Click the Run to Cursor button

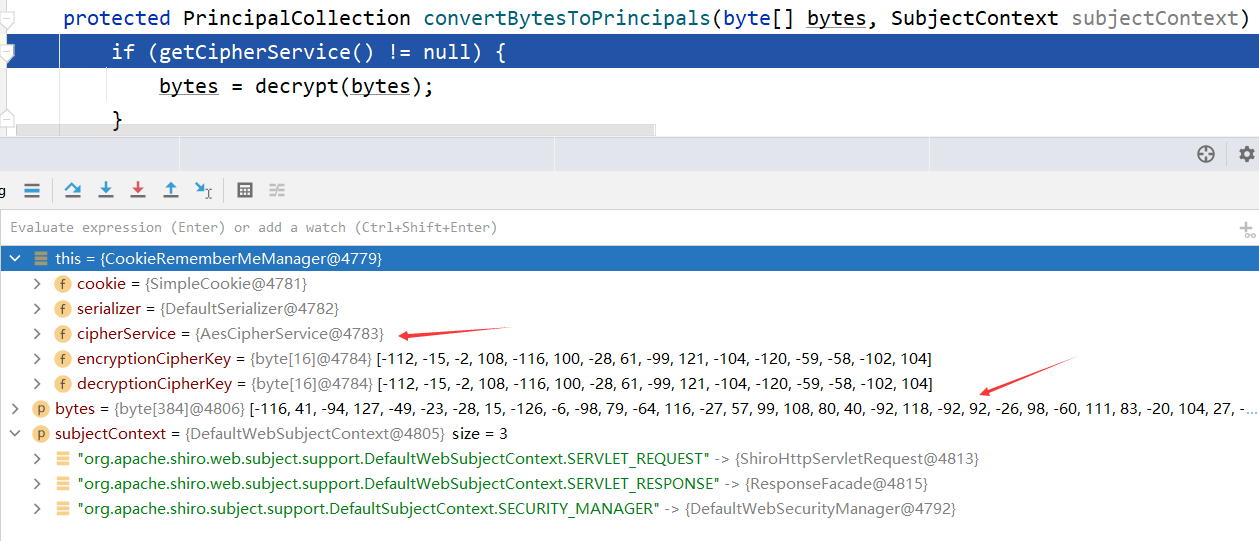[203, 189]
